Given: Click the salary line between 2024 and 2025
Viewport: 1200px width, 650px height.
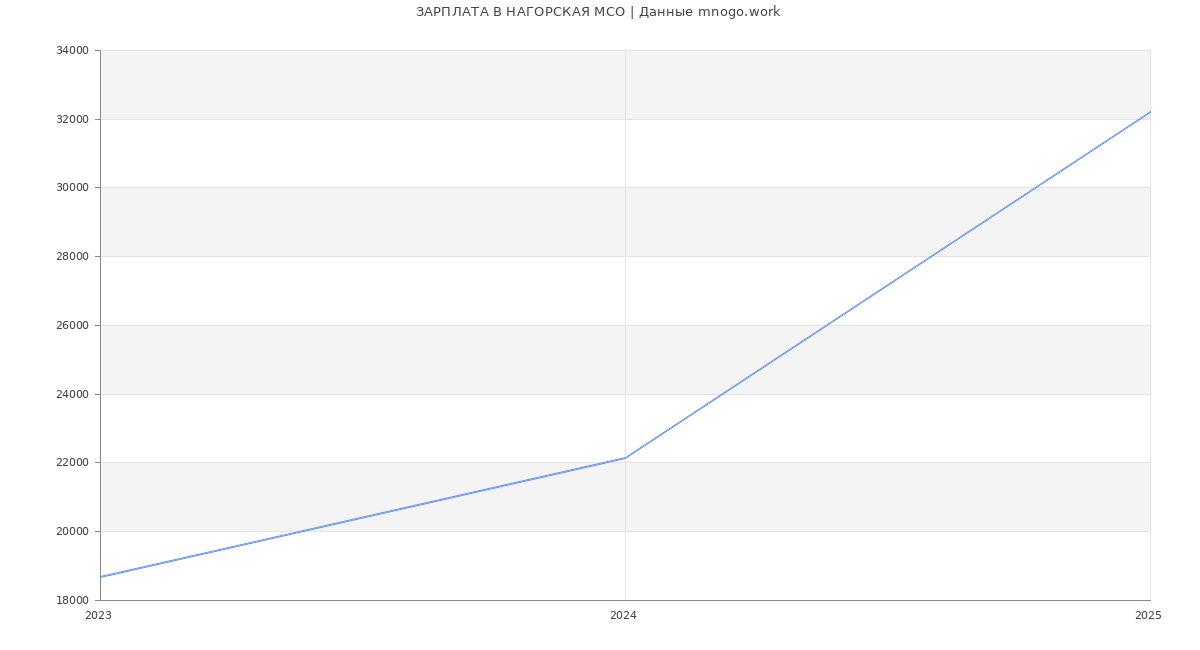Looking at the screenshot, I should click(x=887, y=285).
